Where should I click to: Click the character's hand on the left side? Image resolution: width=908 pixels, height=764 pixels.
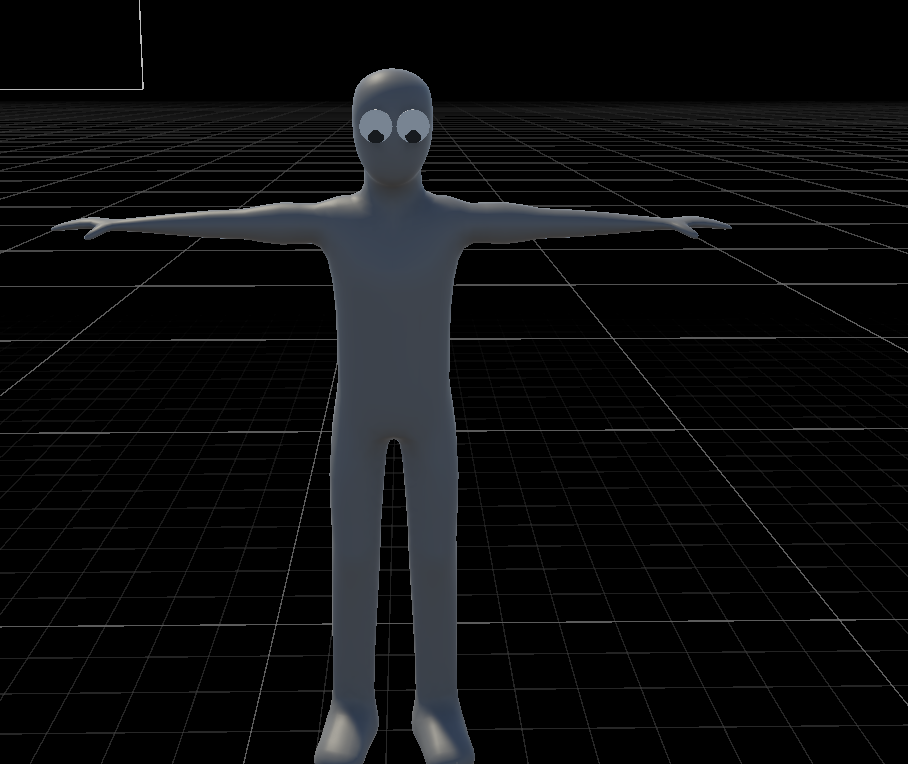[81, 227]
